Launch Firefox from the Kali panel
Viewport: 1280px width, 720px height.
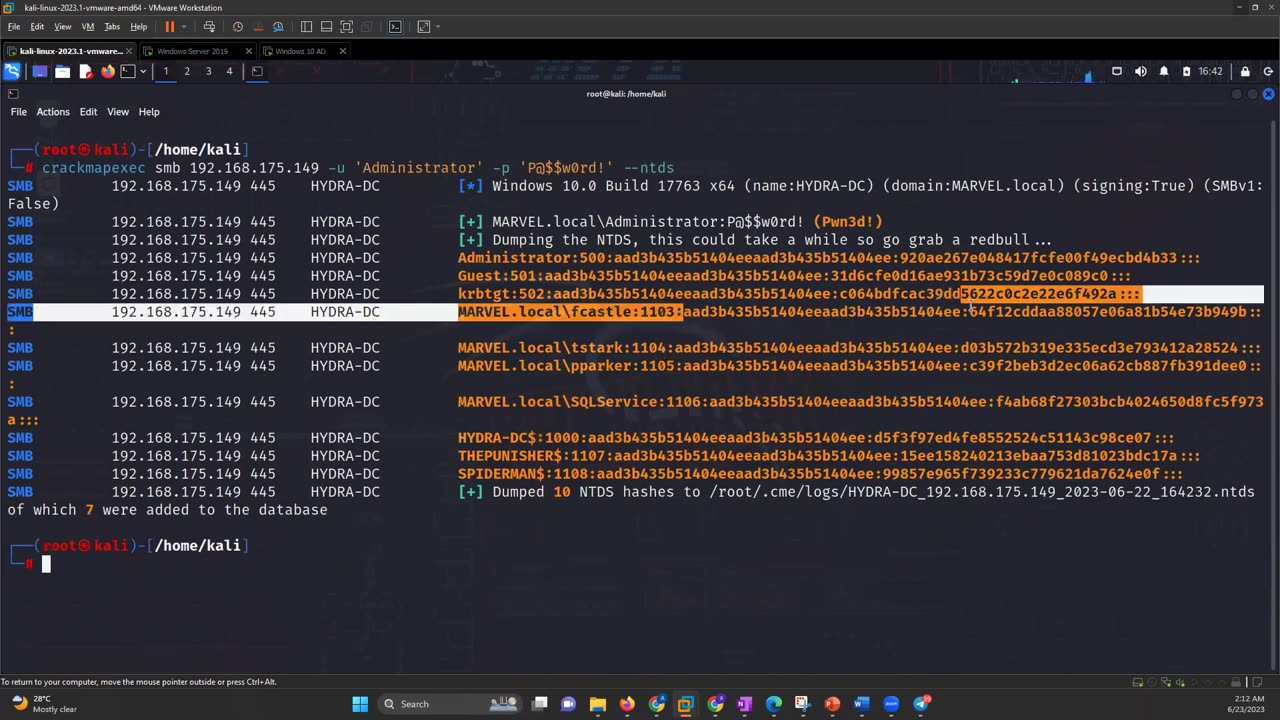pyautogui.click(x=107, y=71)
